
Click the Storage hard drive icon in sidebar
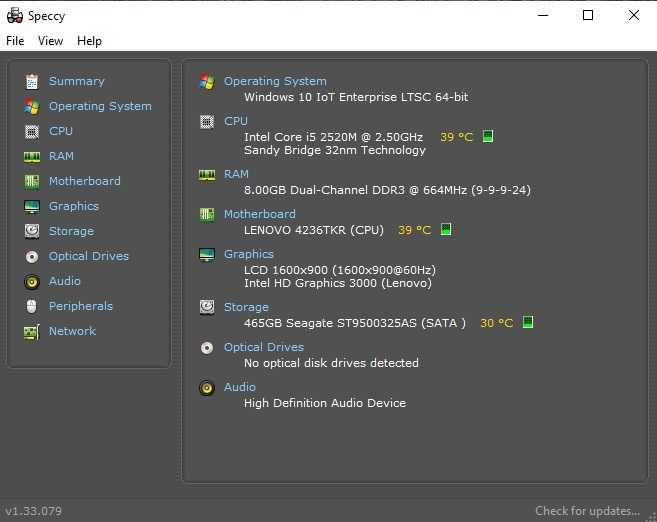point(32,231)
